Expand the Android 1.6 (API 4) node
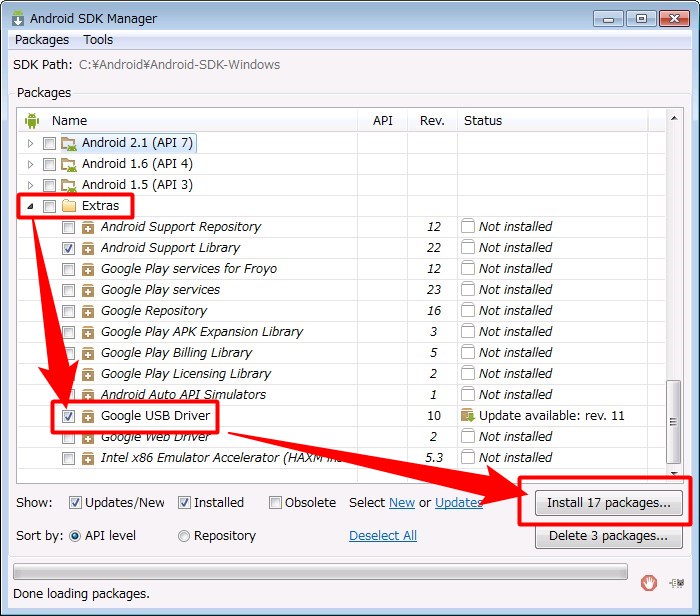 (30, 164)
